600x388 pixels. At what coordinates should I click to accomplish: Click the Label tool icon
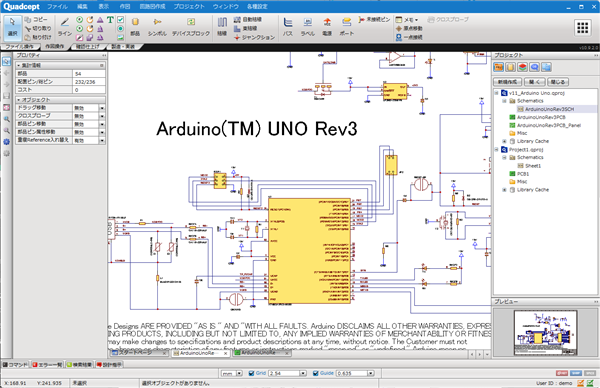click(307, 27)
